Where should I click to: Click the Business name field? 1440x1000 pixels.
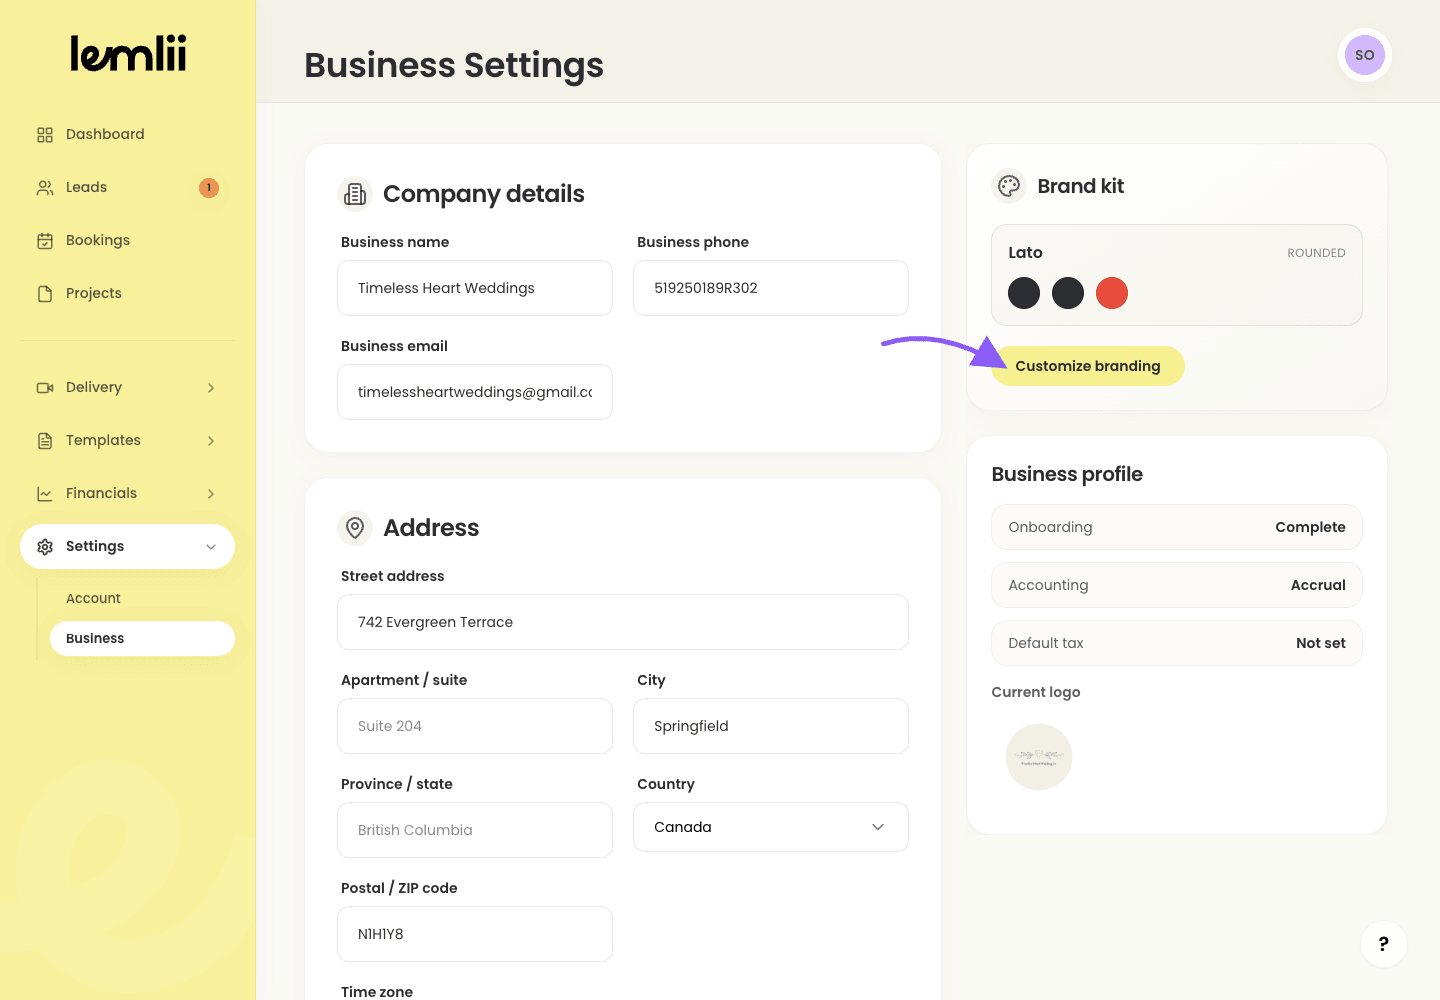[x=475, y=288]
